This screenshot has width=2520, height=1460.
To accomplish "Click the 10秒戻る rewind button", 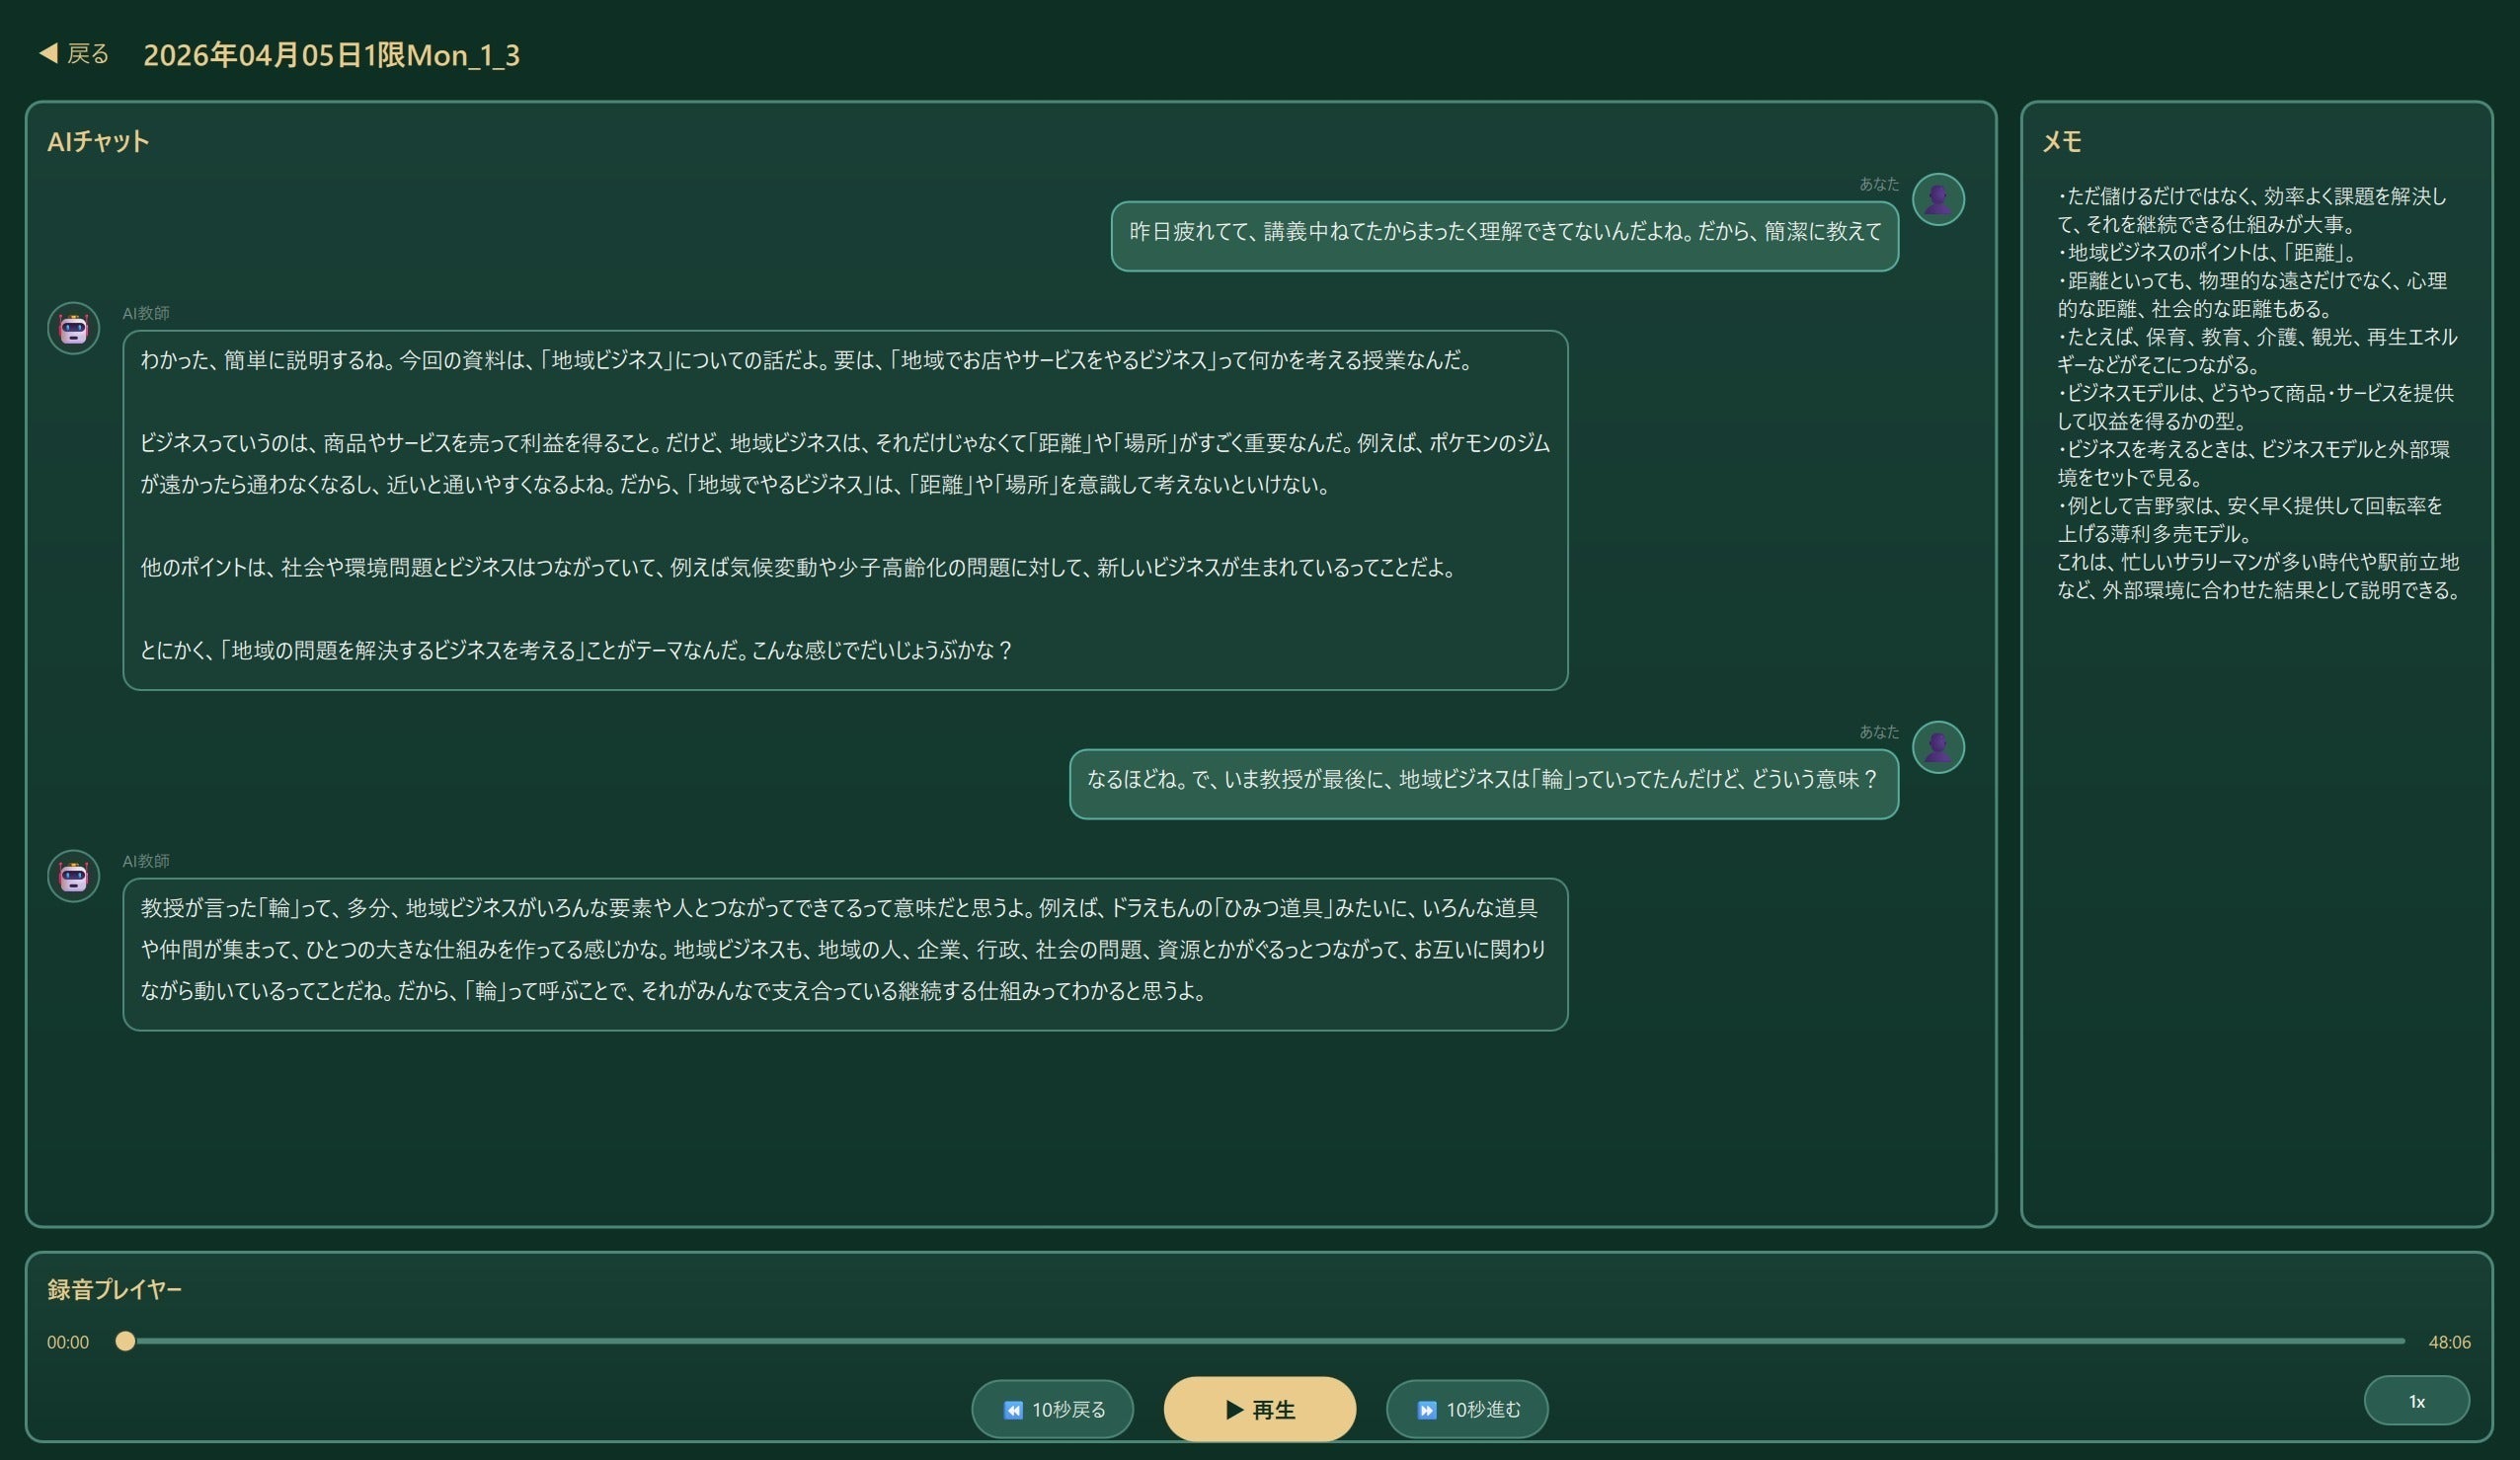I will tap(1052, 1409).
